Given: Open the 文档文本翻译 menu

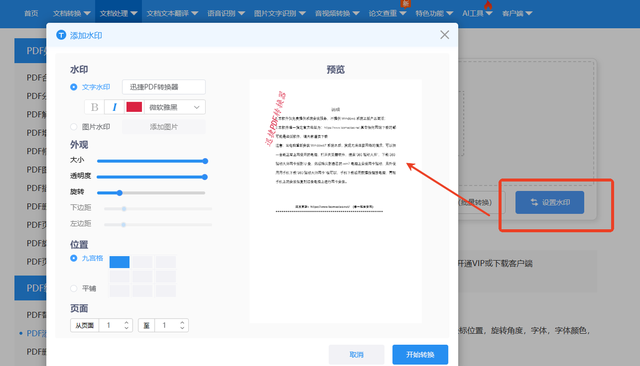Looking at the screenshot, I should [172, 13].
